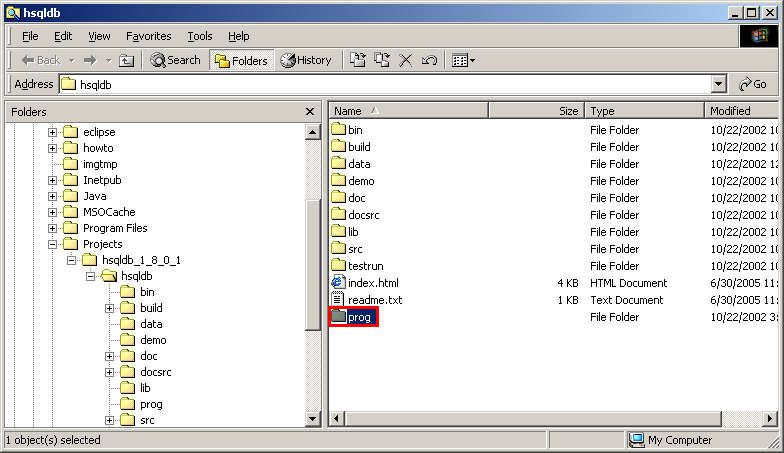Click the Go button
The image size is (784, 453).
754,85
